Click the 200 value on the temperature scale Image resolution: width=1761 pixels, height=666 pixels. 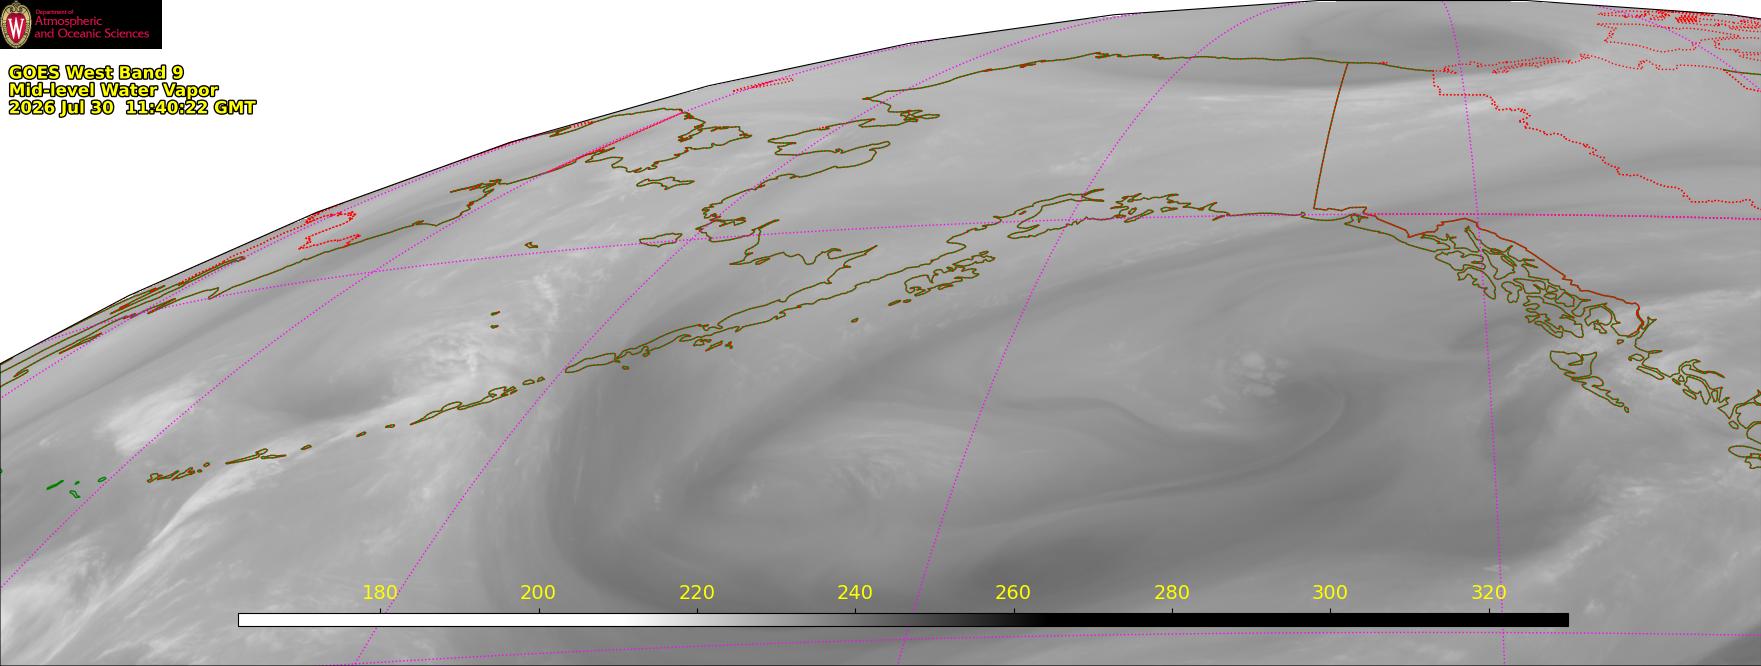pos(538,592)
